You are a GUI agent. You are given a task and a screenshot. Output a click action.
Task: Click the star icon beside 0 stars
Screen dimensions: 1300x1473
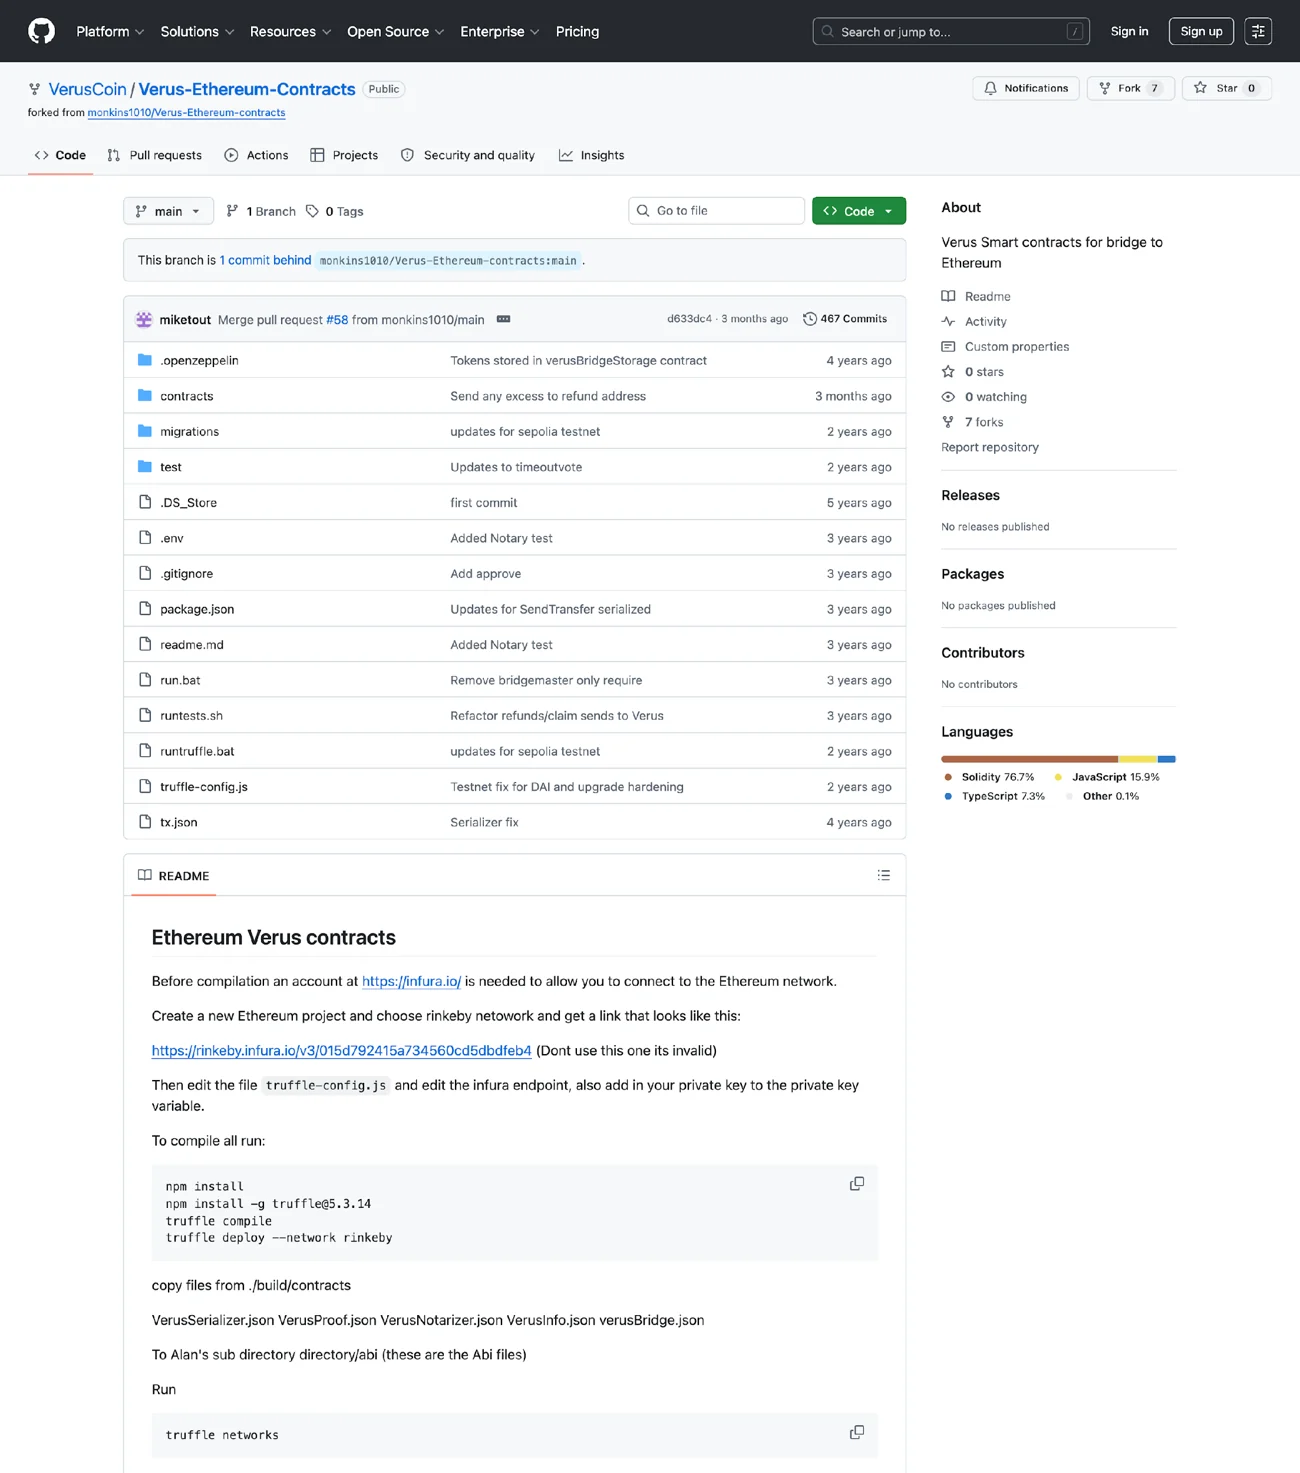pos(948,372)
